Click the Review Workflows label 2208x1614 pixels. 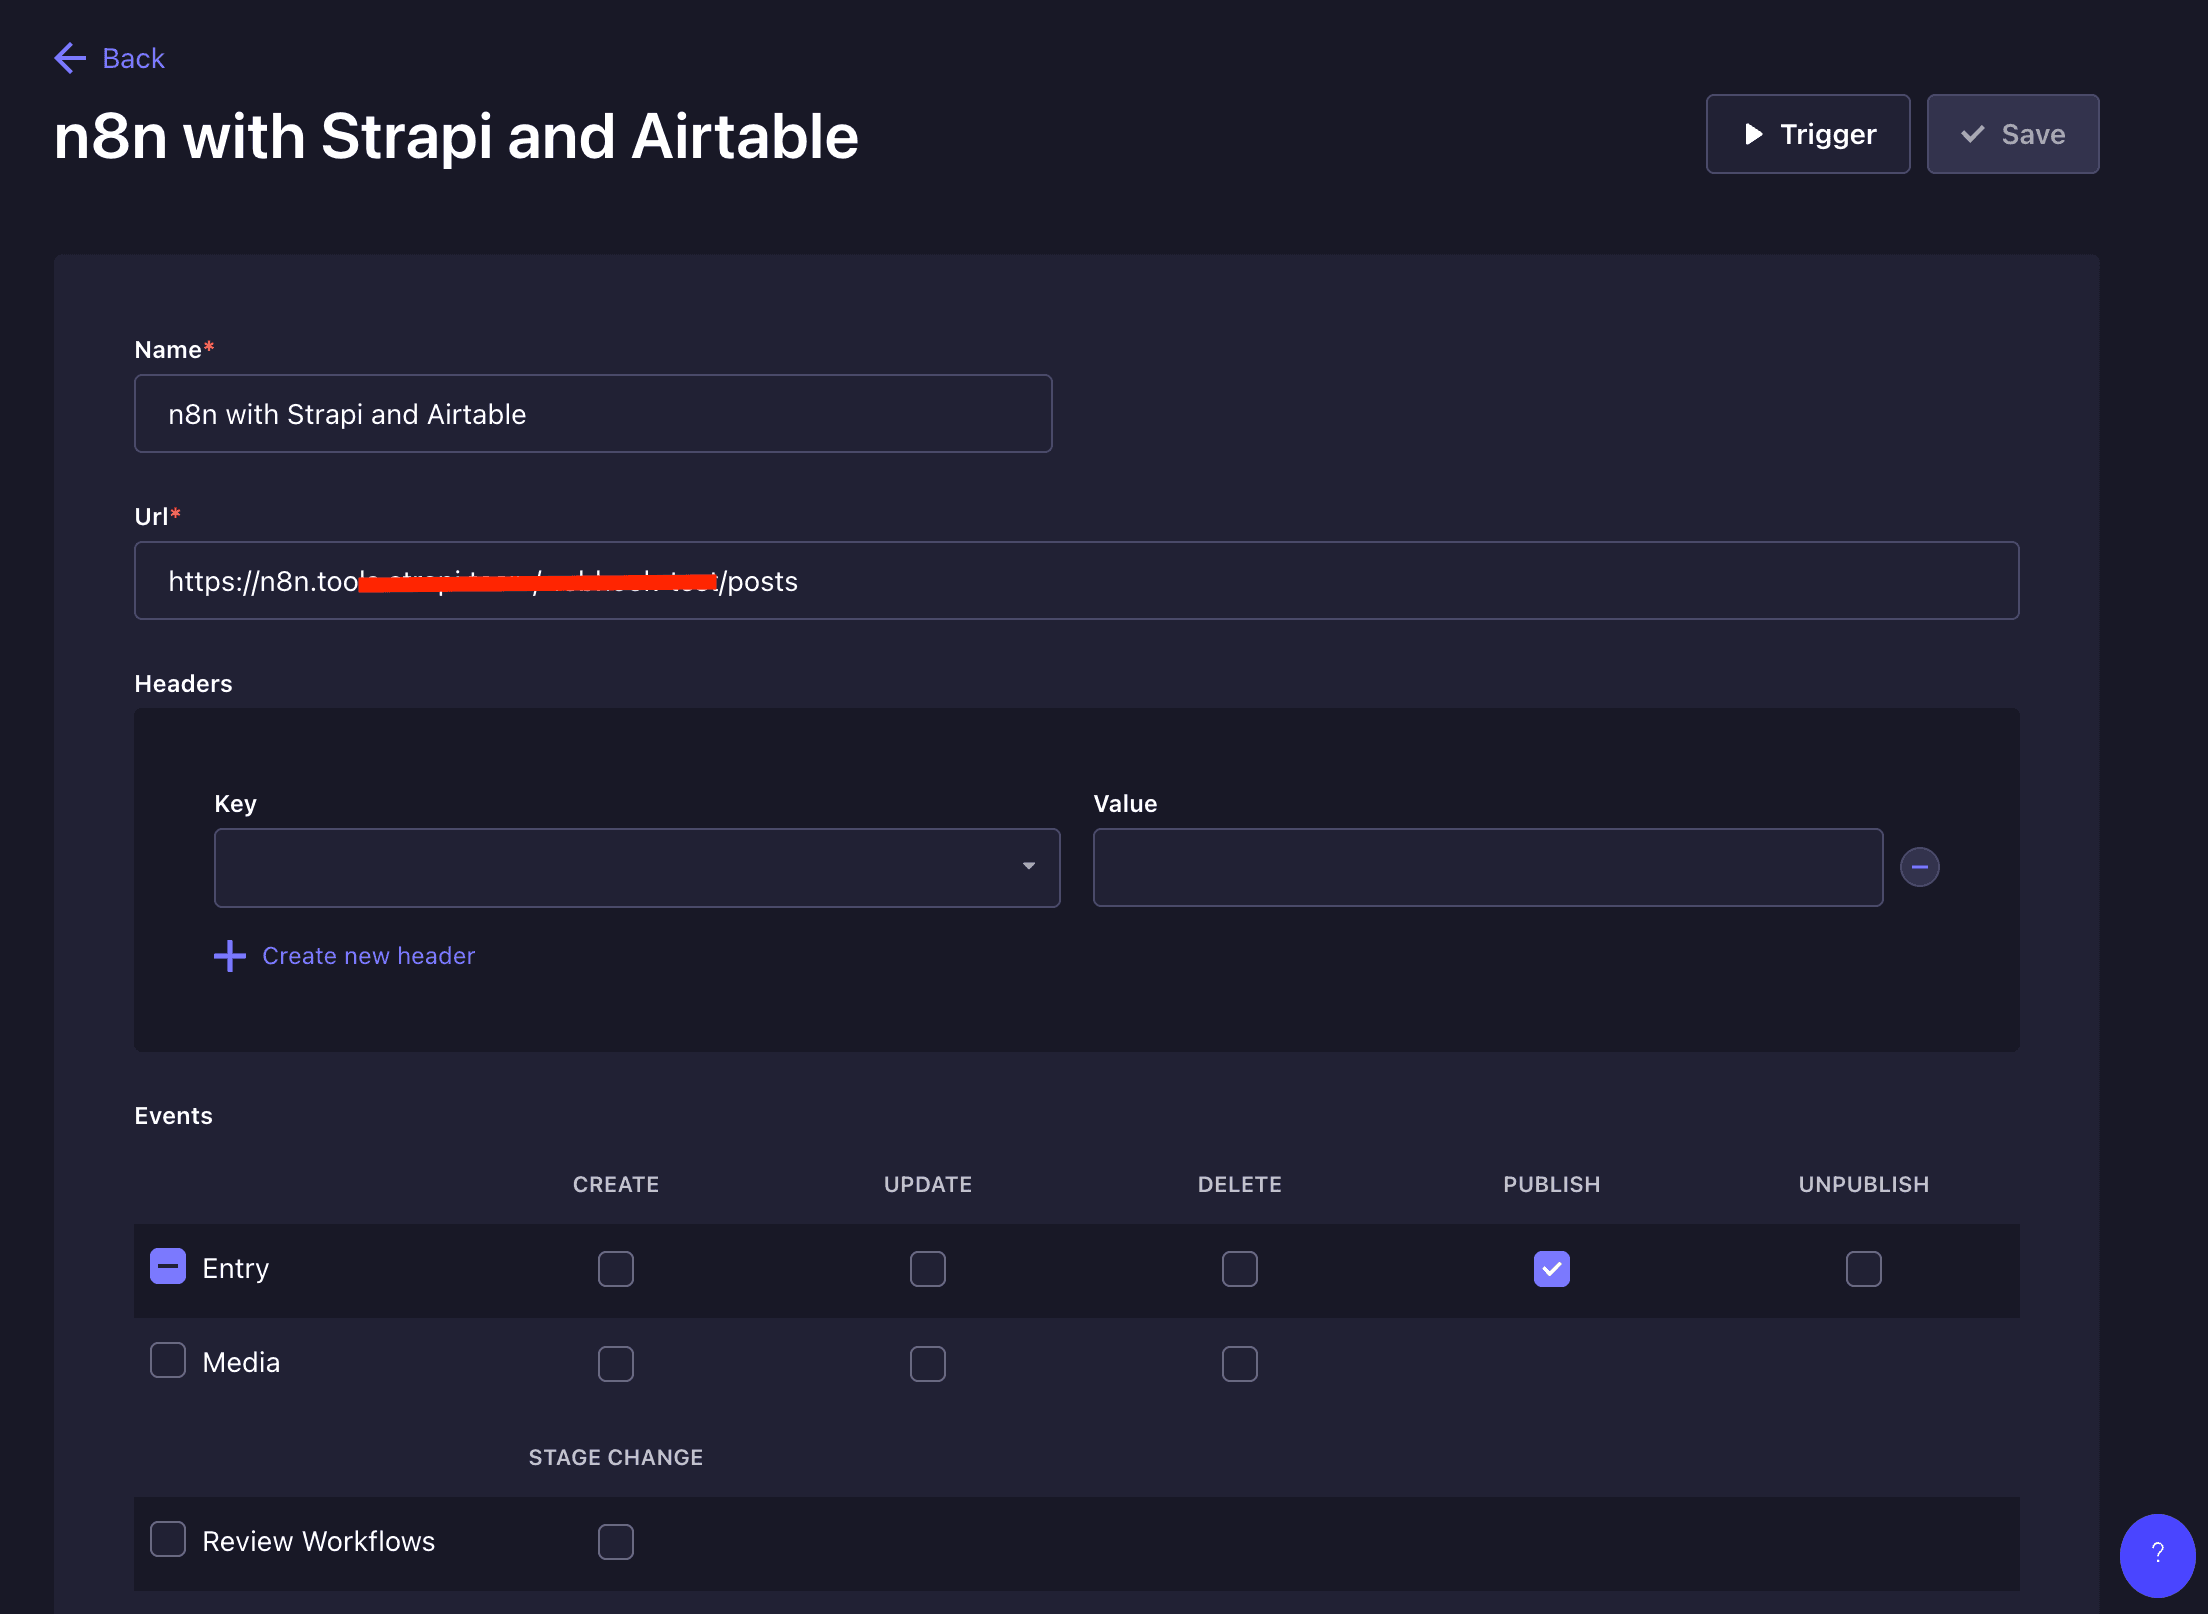click(x=319, y=1541)
